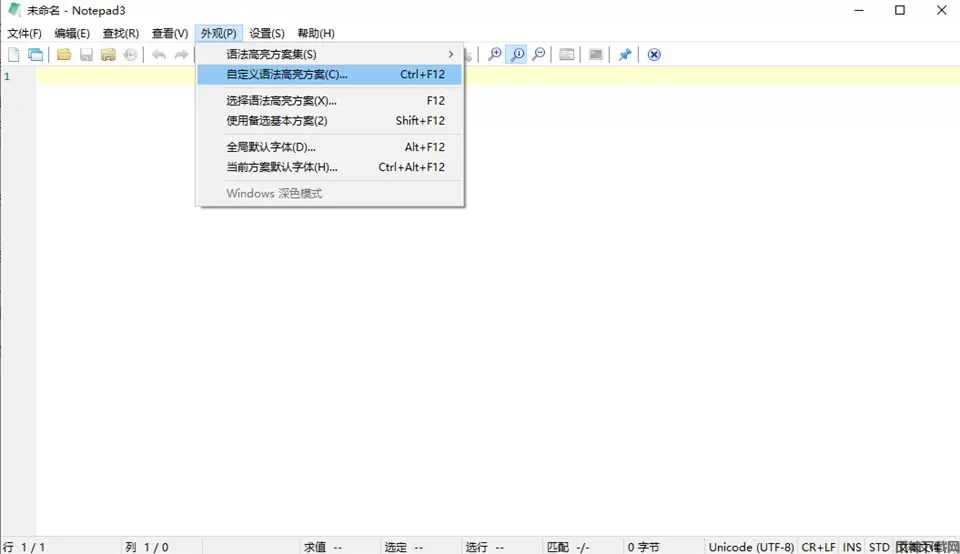Click the Undo arrow icon
Viewport: 960px width, 554px height.
159,54
